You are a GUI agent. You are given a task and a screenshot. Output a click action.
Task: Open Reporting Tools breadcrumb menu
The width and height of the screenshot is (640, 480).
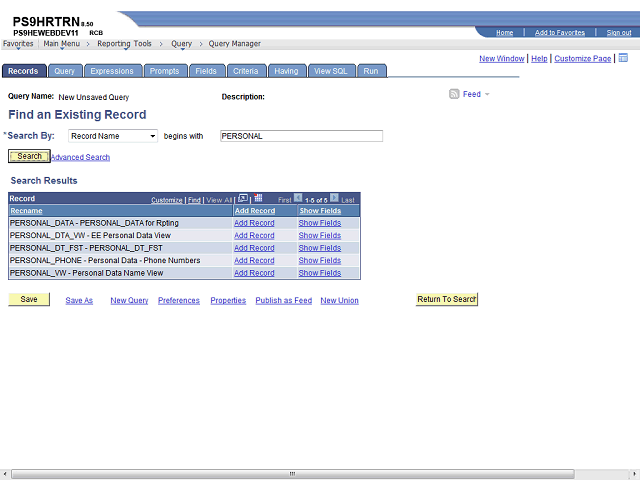(x=124, y=44)
